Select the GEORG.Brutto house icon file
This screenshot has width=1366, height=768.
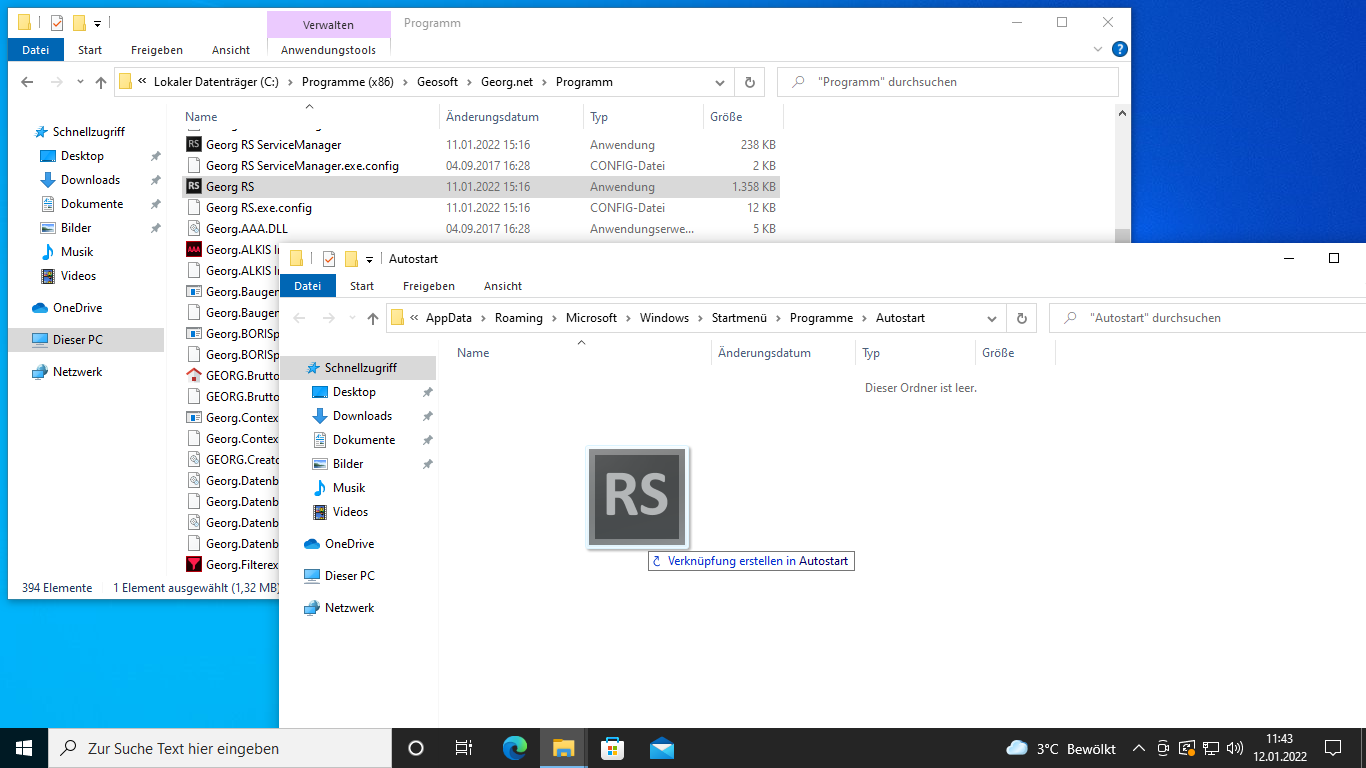point(194,376)
